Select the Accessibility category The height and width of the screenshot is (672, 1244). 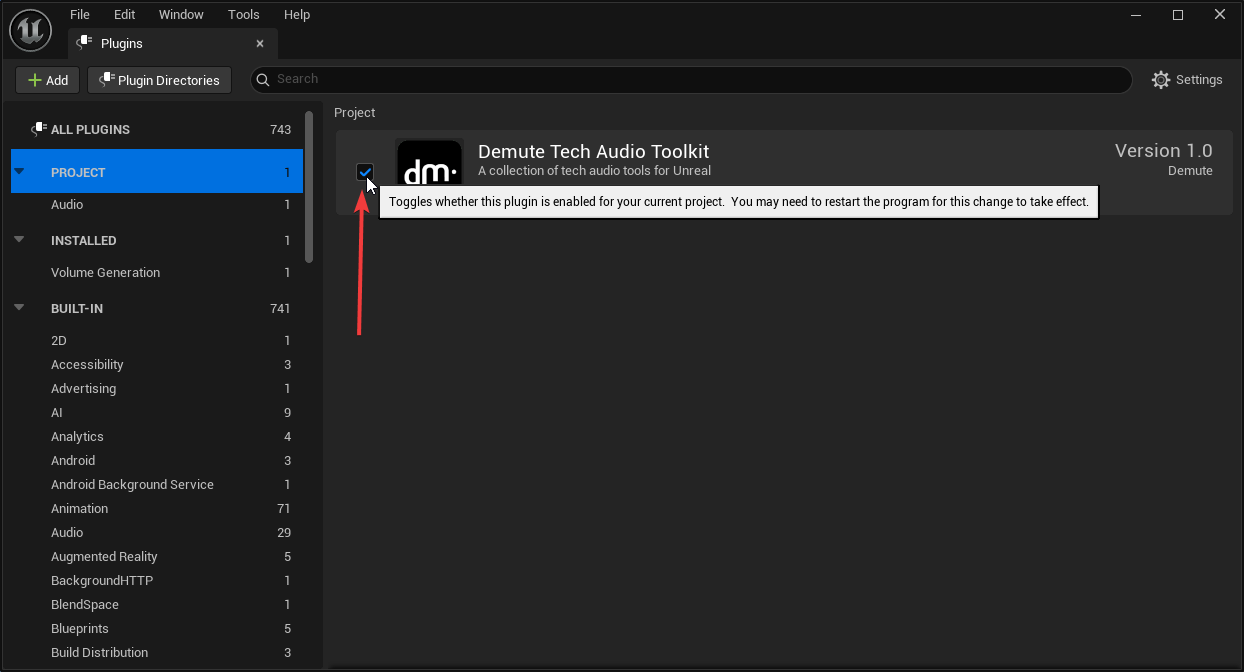tap(157, 365)
